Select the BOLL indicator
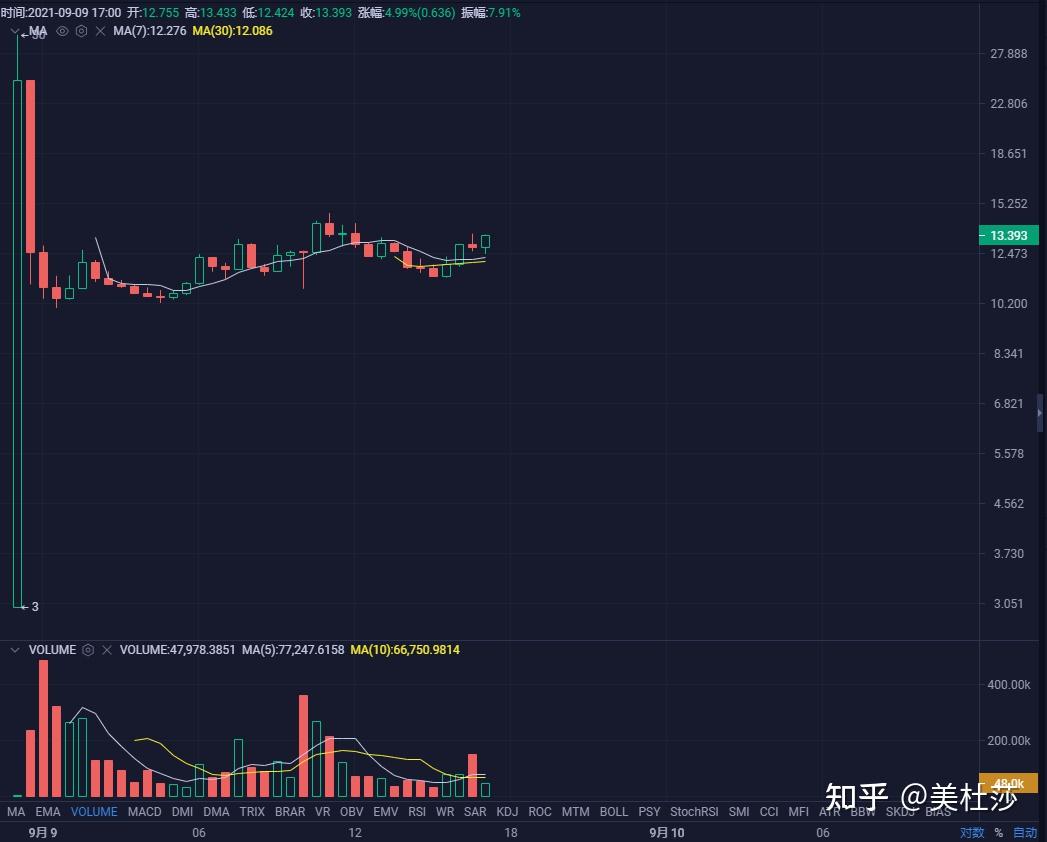The height and width of the screenshot is (842, 1047). point(613,812)
